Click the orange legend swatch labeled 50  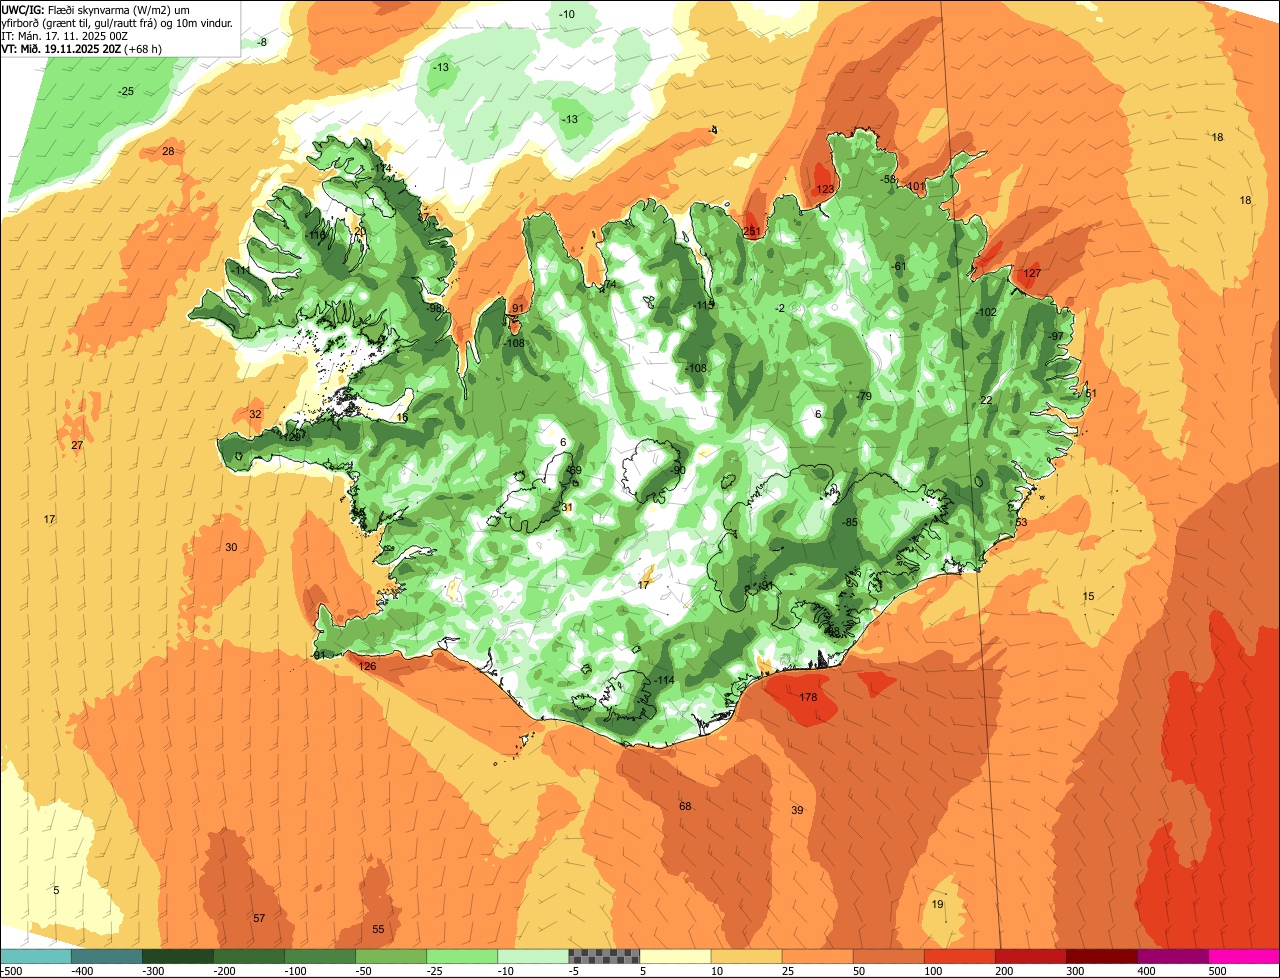pyautogui.click(x=888, y=955)
